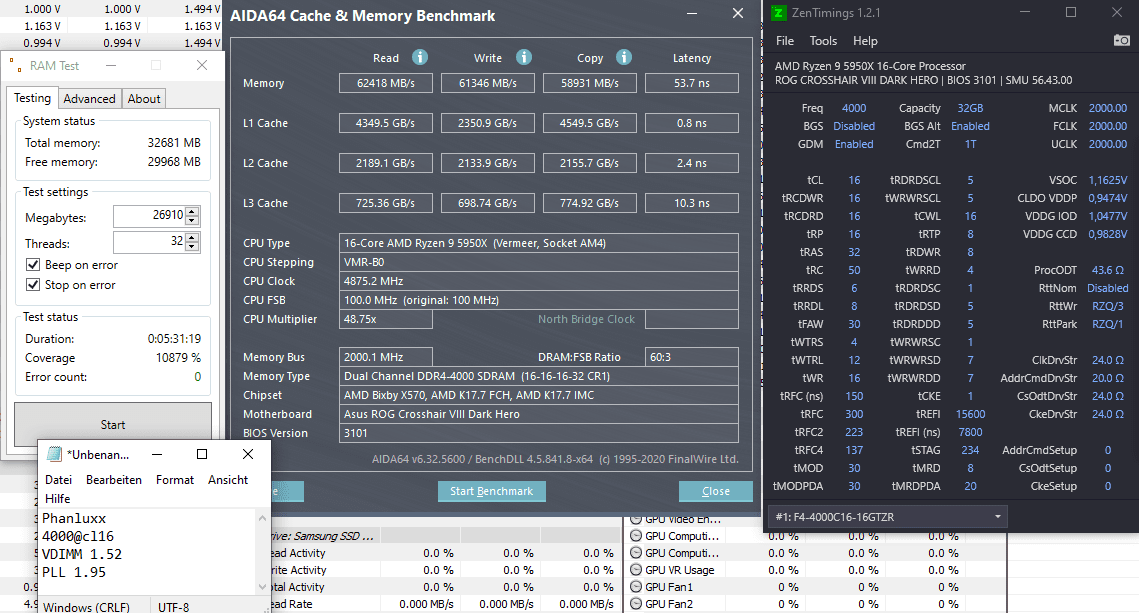1139x613 pixels.
Task: Click the Notepad scrollbar down arrow
Action: [x=262, y=587]
